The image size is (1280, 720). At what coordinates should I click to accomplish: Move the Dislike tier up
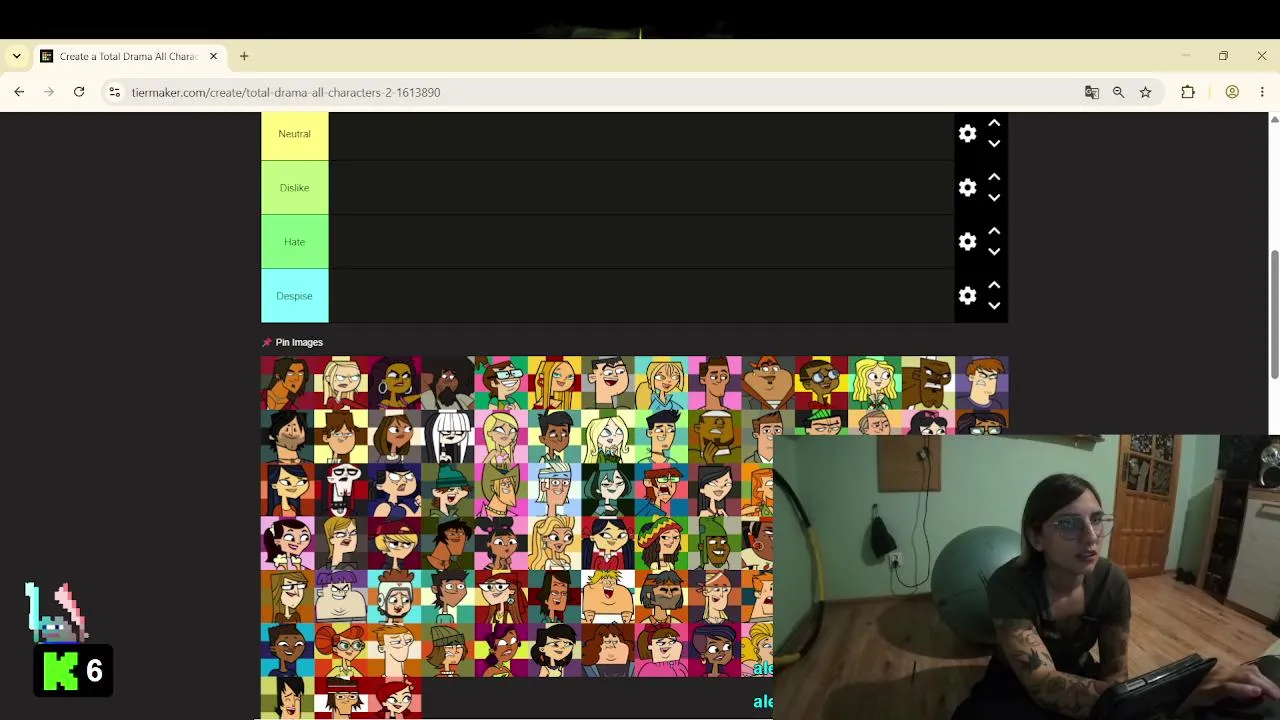[994, 177]
